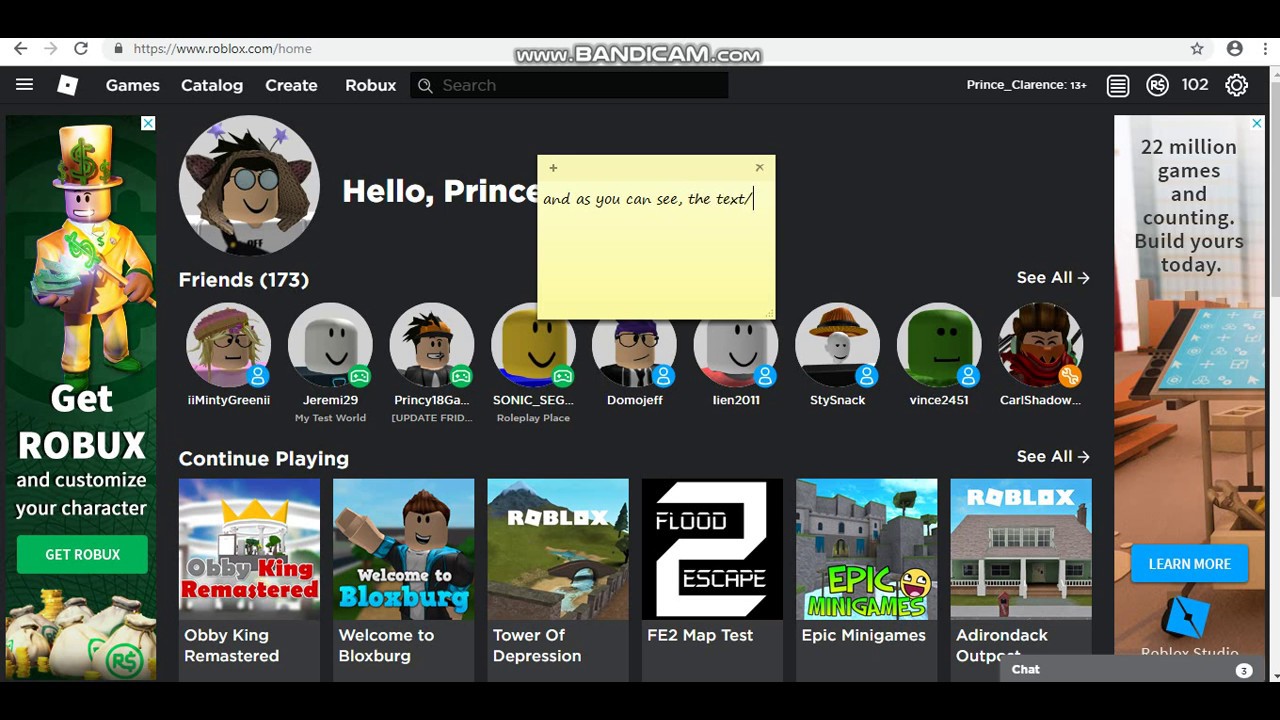Screen dimensions: 1280x720
Task: See All Continue Playing games
Action: click(1053, 457)
